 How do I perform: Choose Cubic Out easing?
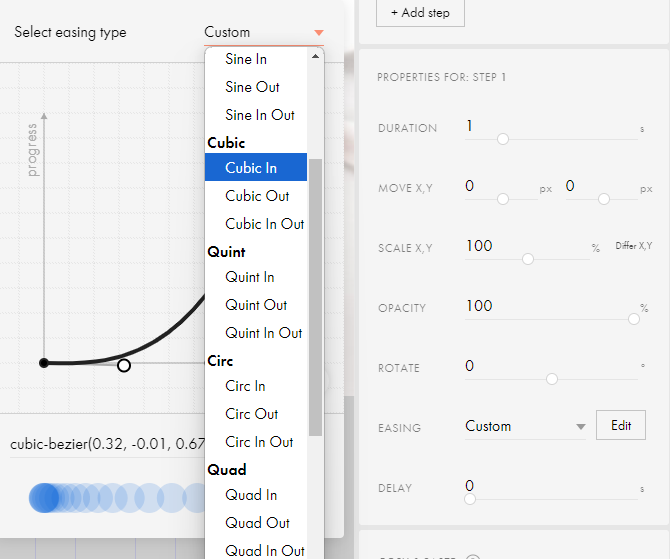click(256, 196)
